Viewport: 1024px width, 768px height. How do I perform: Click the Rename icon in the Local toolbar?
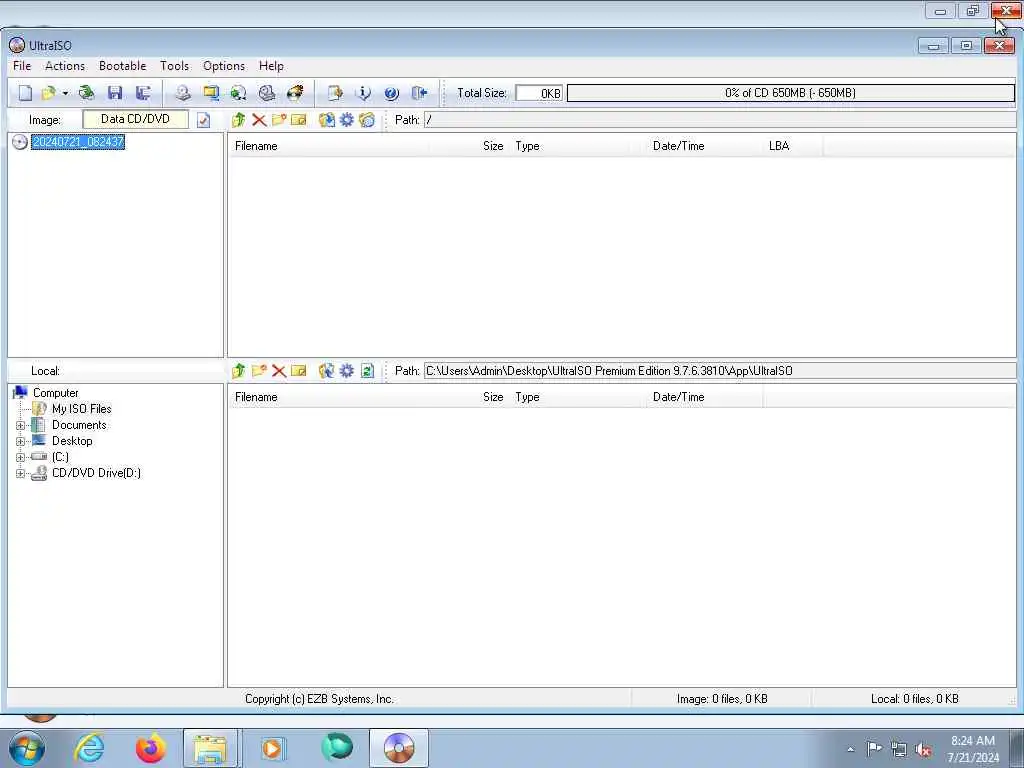click(x=299, y=371)
